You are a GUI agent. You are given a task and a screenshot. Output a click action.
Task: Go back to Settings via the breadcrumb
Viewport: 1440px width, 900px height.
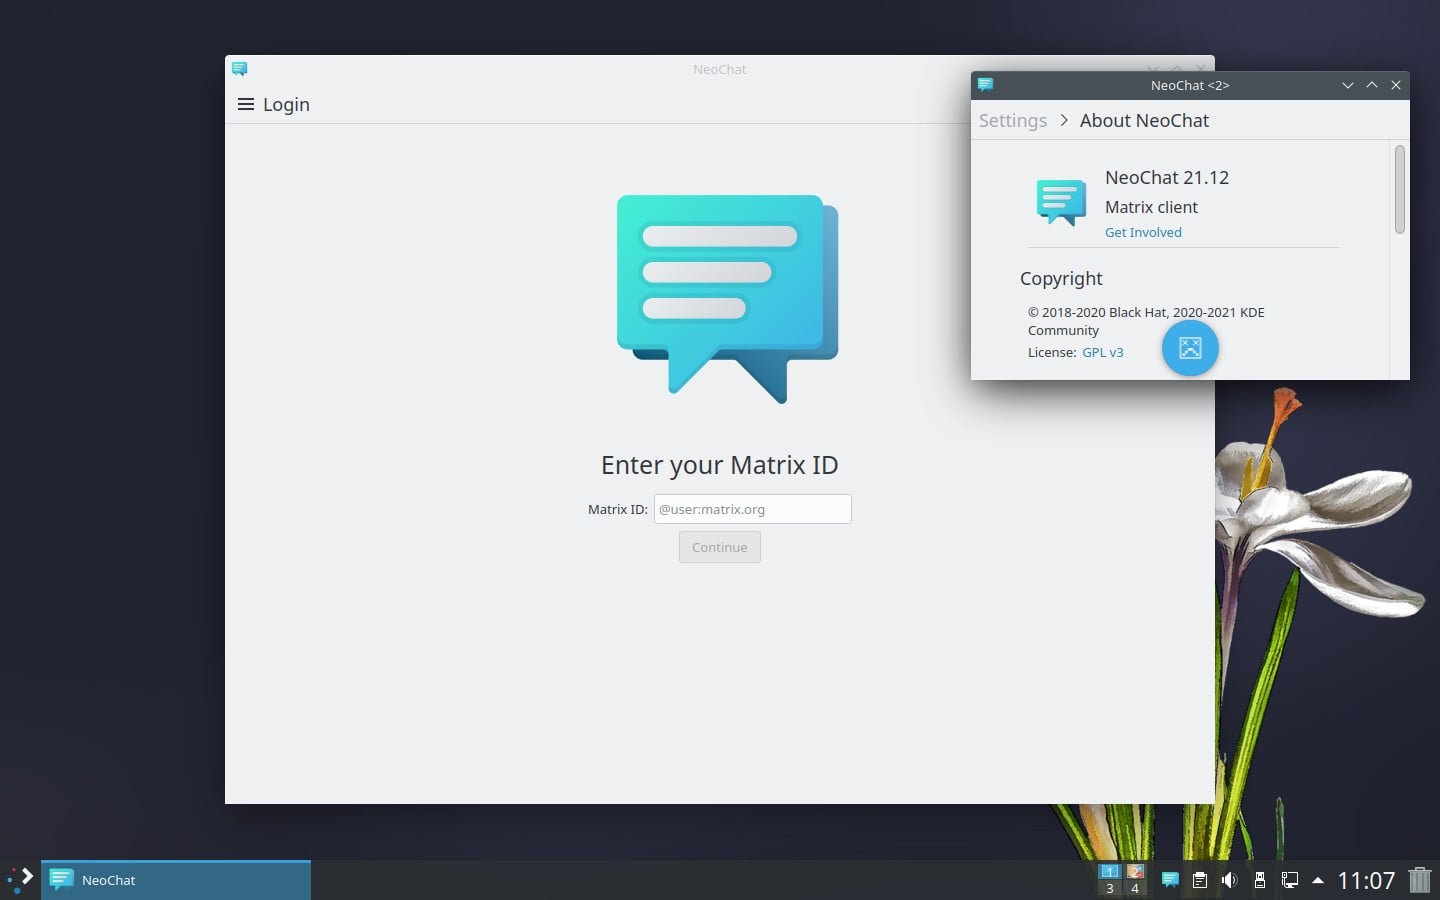click(1013, 120)
